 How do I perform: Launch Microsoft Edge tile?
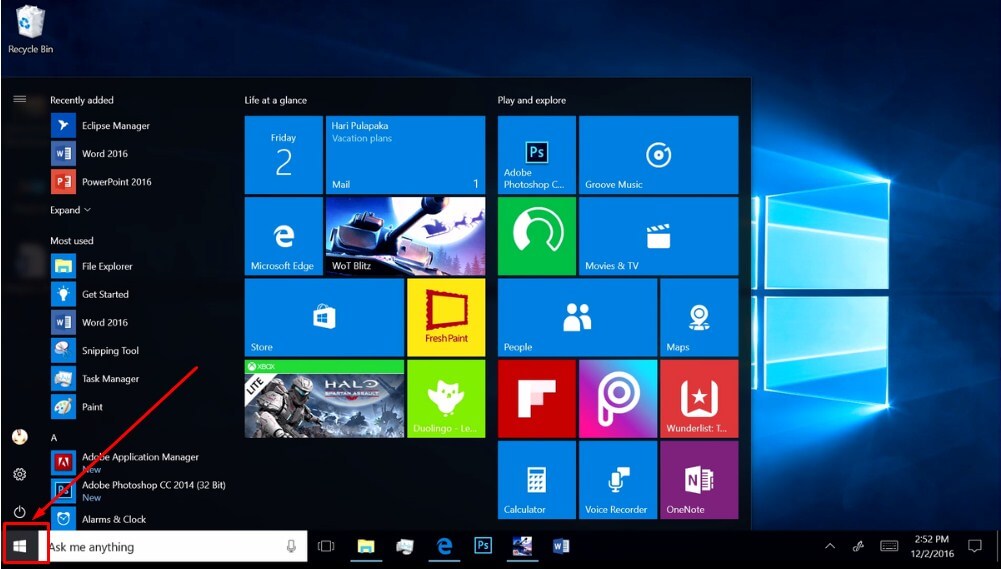coord(283,236)
